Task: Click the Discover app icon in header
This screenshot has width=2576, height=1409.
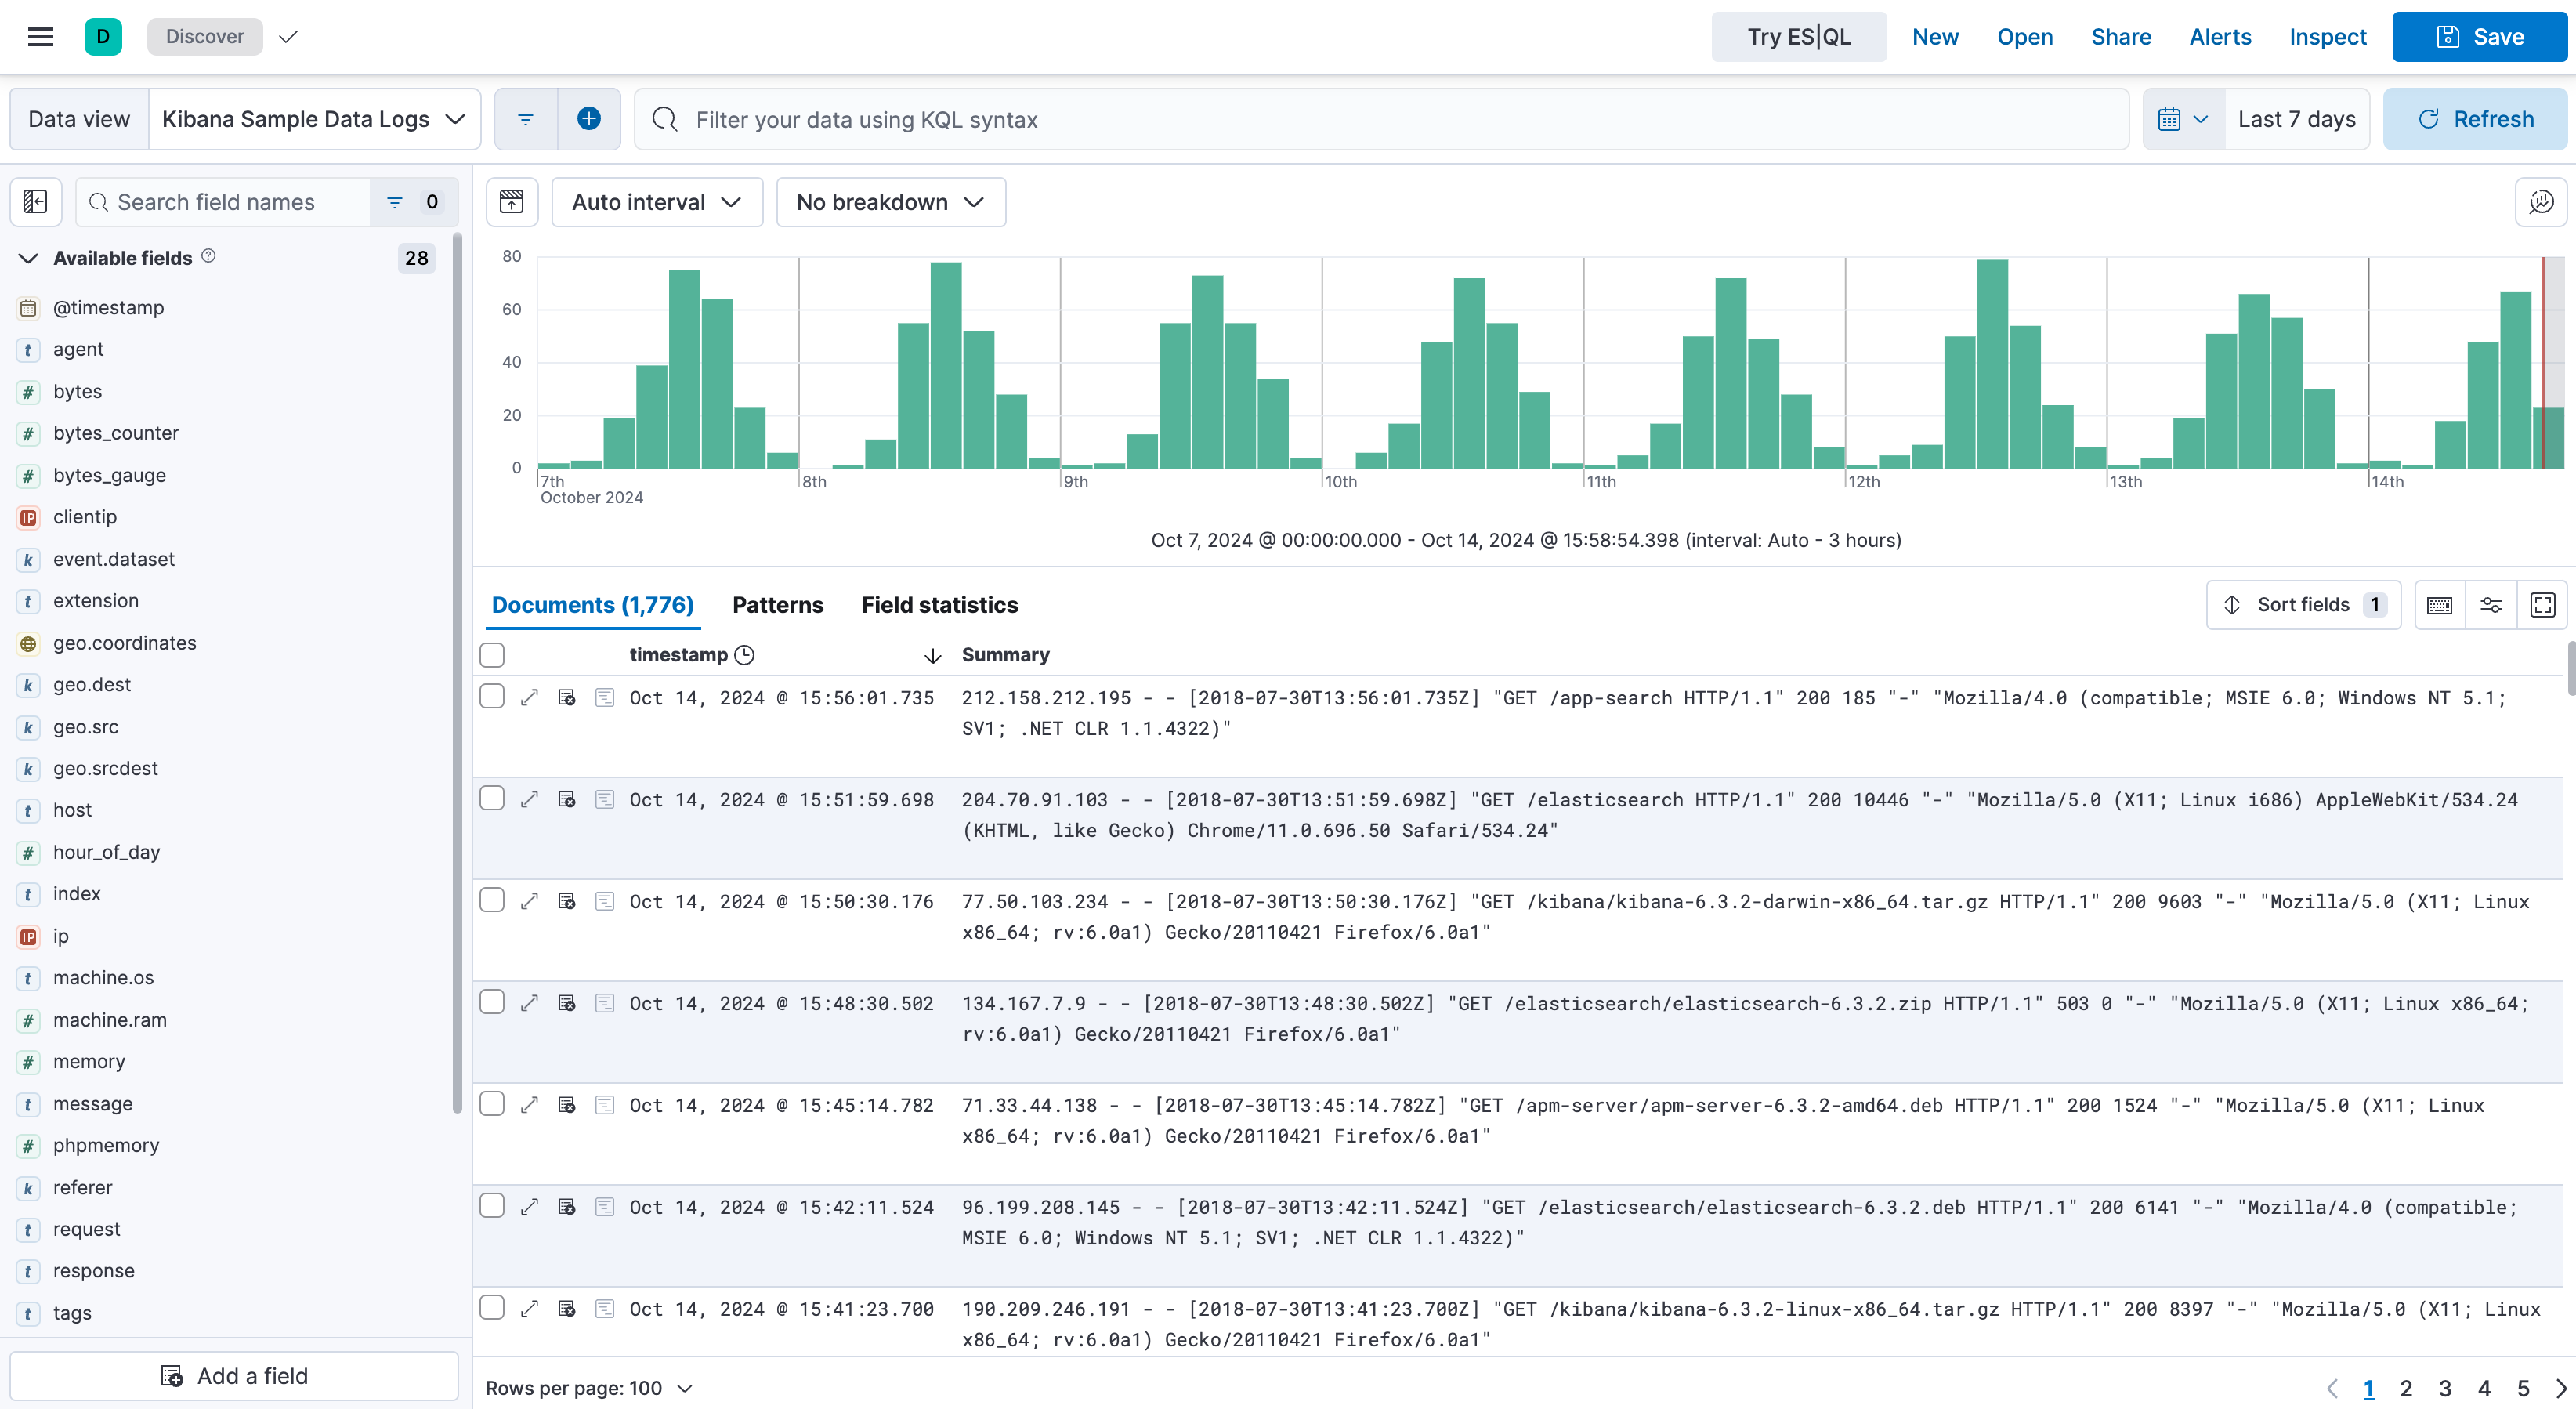Action: [103, 36]
